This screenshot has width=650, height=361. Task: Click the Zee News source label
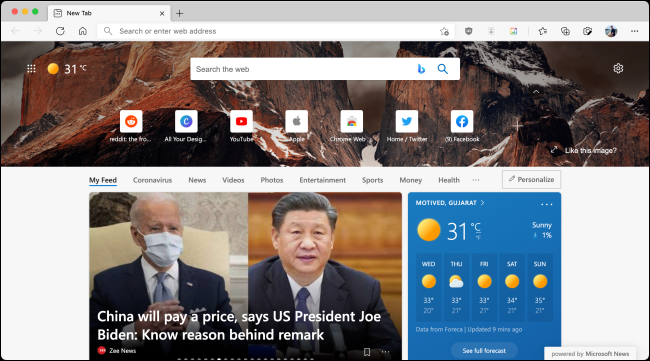[x=122, y=351]
